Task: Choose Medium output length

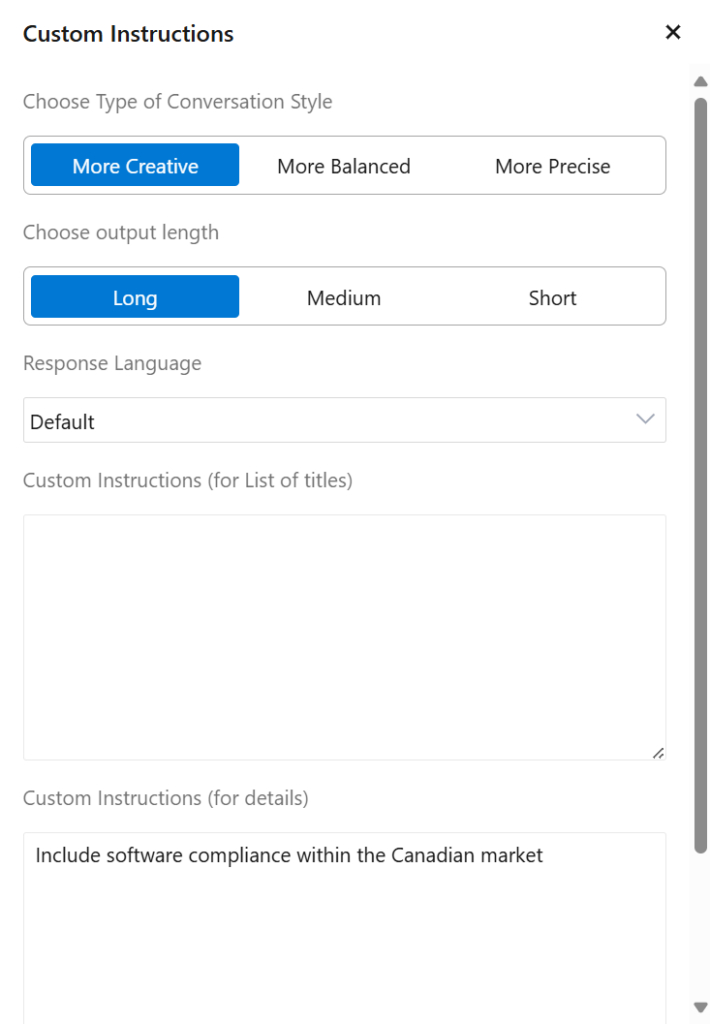Action: 344,297
